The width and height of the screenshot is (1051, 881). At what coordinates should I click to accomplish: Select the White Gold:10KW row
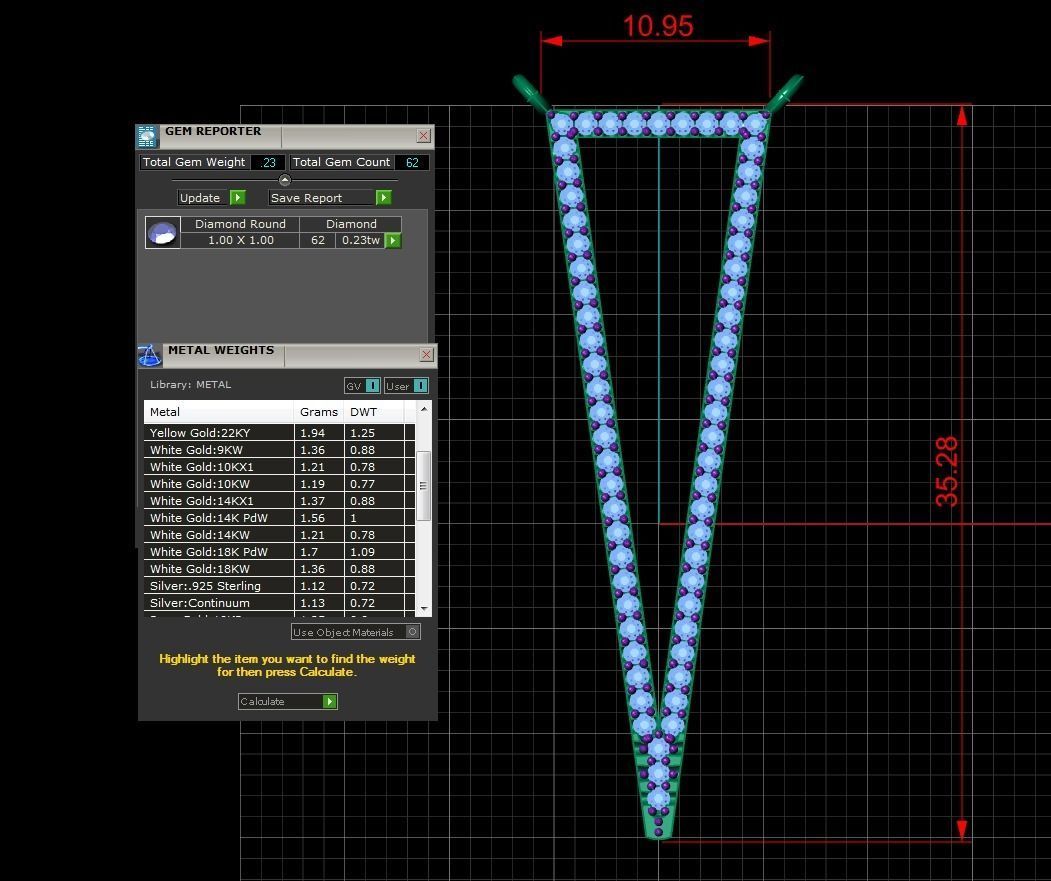coord(279,483)
